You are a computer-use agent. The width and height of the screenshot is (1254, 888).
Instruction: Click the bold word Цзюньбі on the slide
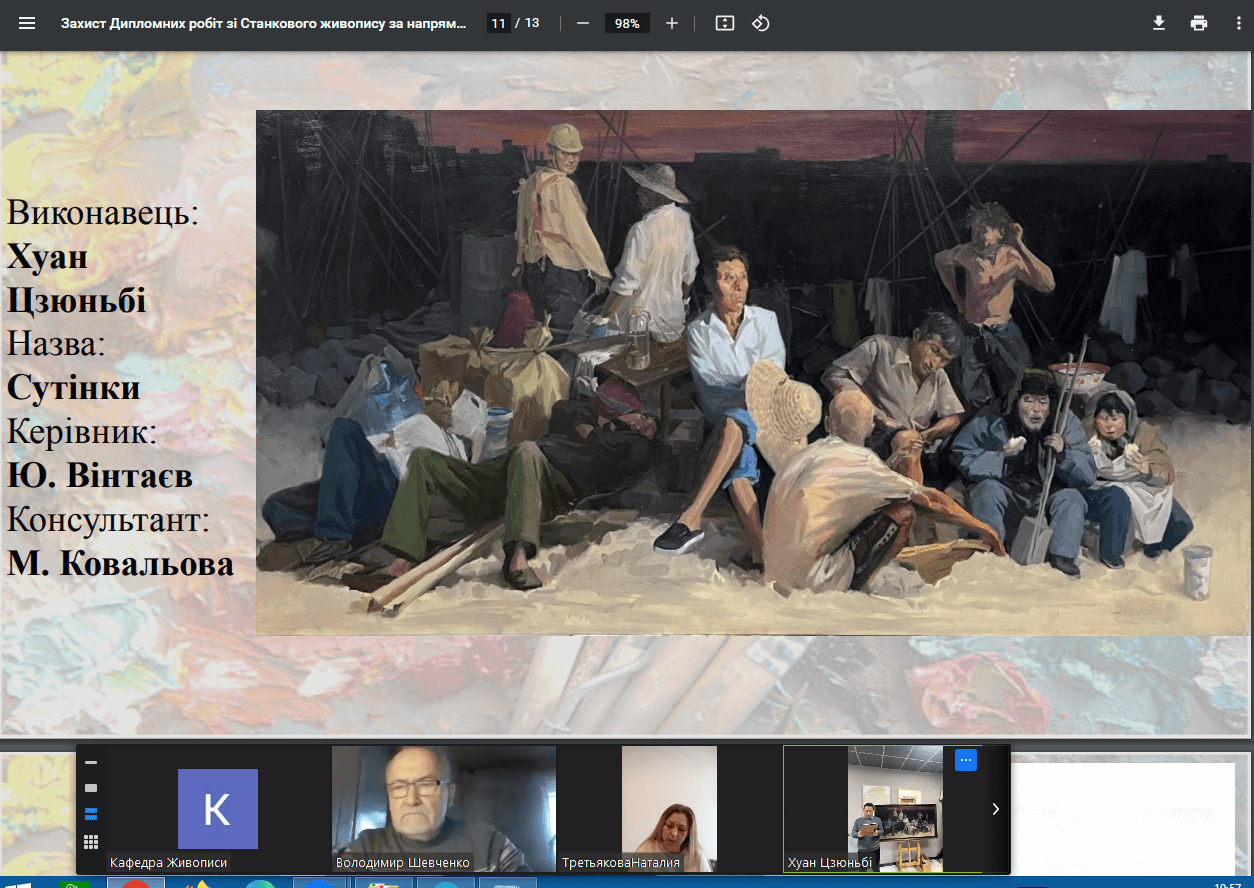point(76,301)
